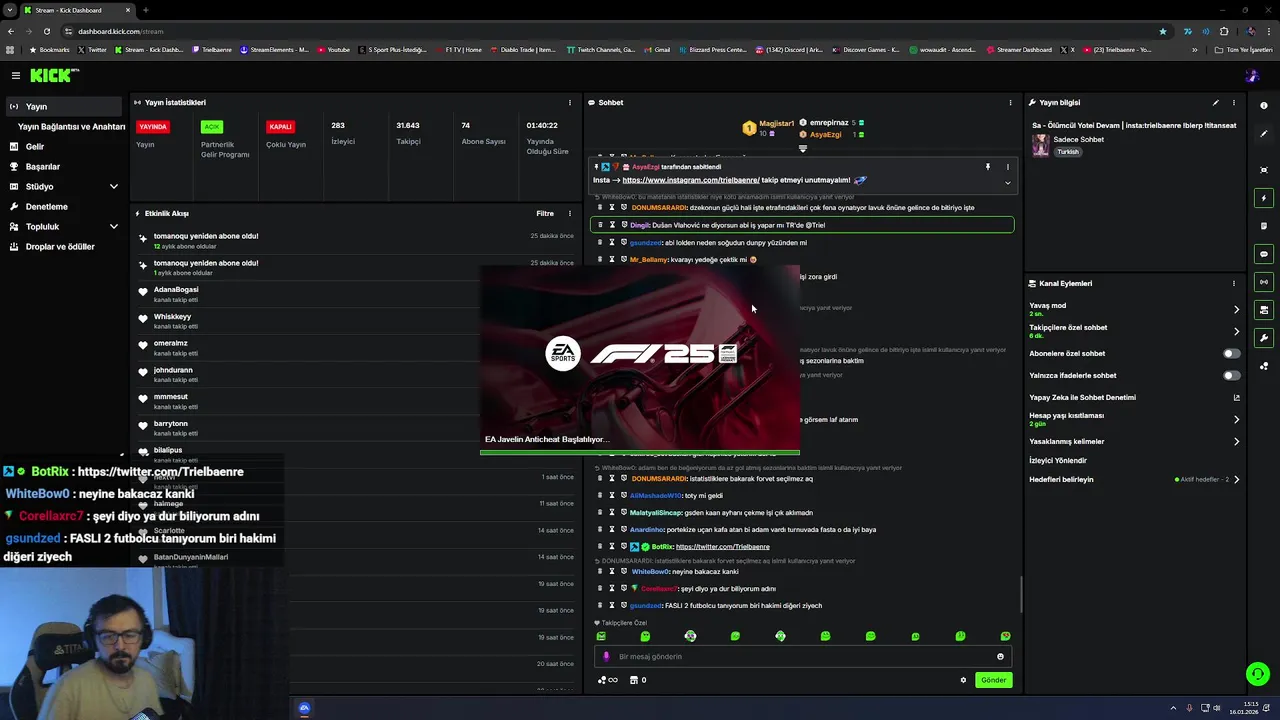The height and width of the screenshot is (720, 1280).
Task: Select Yayın in left sidebar
Action: [63, 106]
